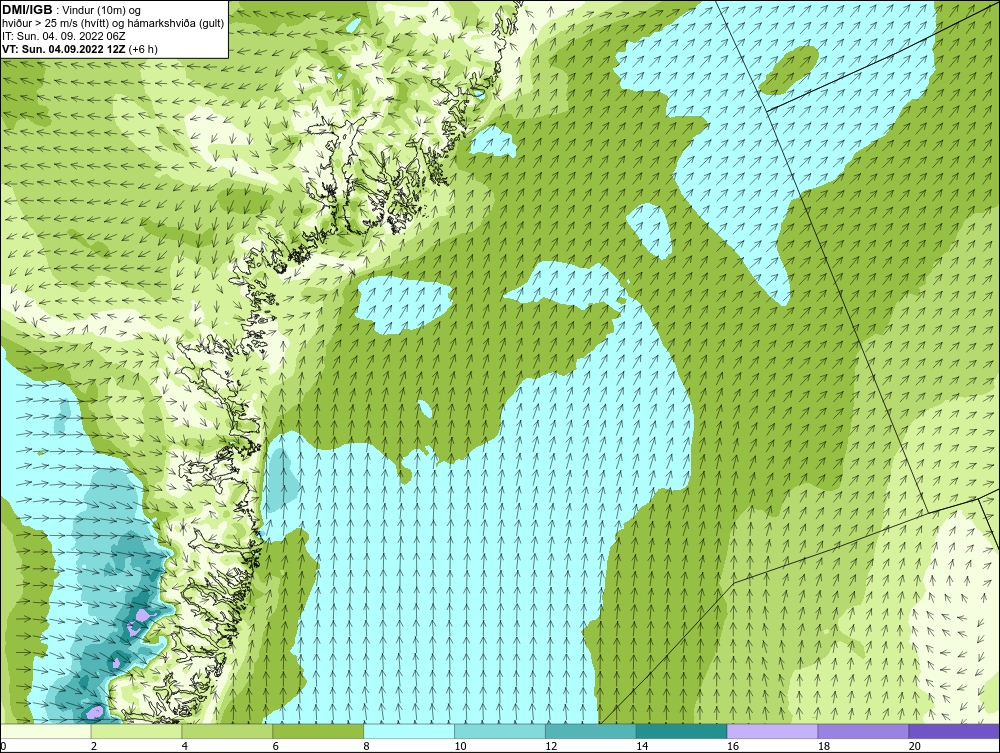Click the 14-16 m/s dark teal legend swatch
Image resolution: width=1000 pixels, height=753 pixels.
click(682, 731)
